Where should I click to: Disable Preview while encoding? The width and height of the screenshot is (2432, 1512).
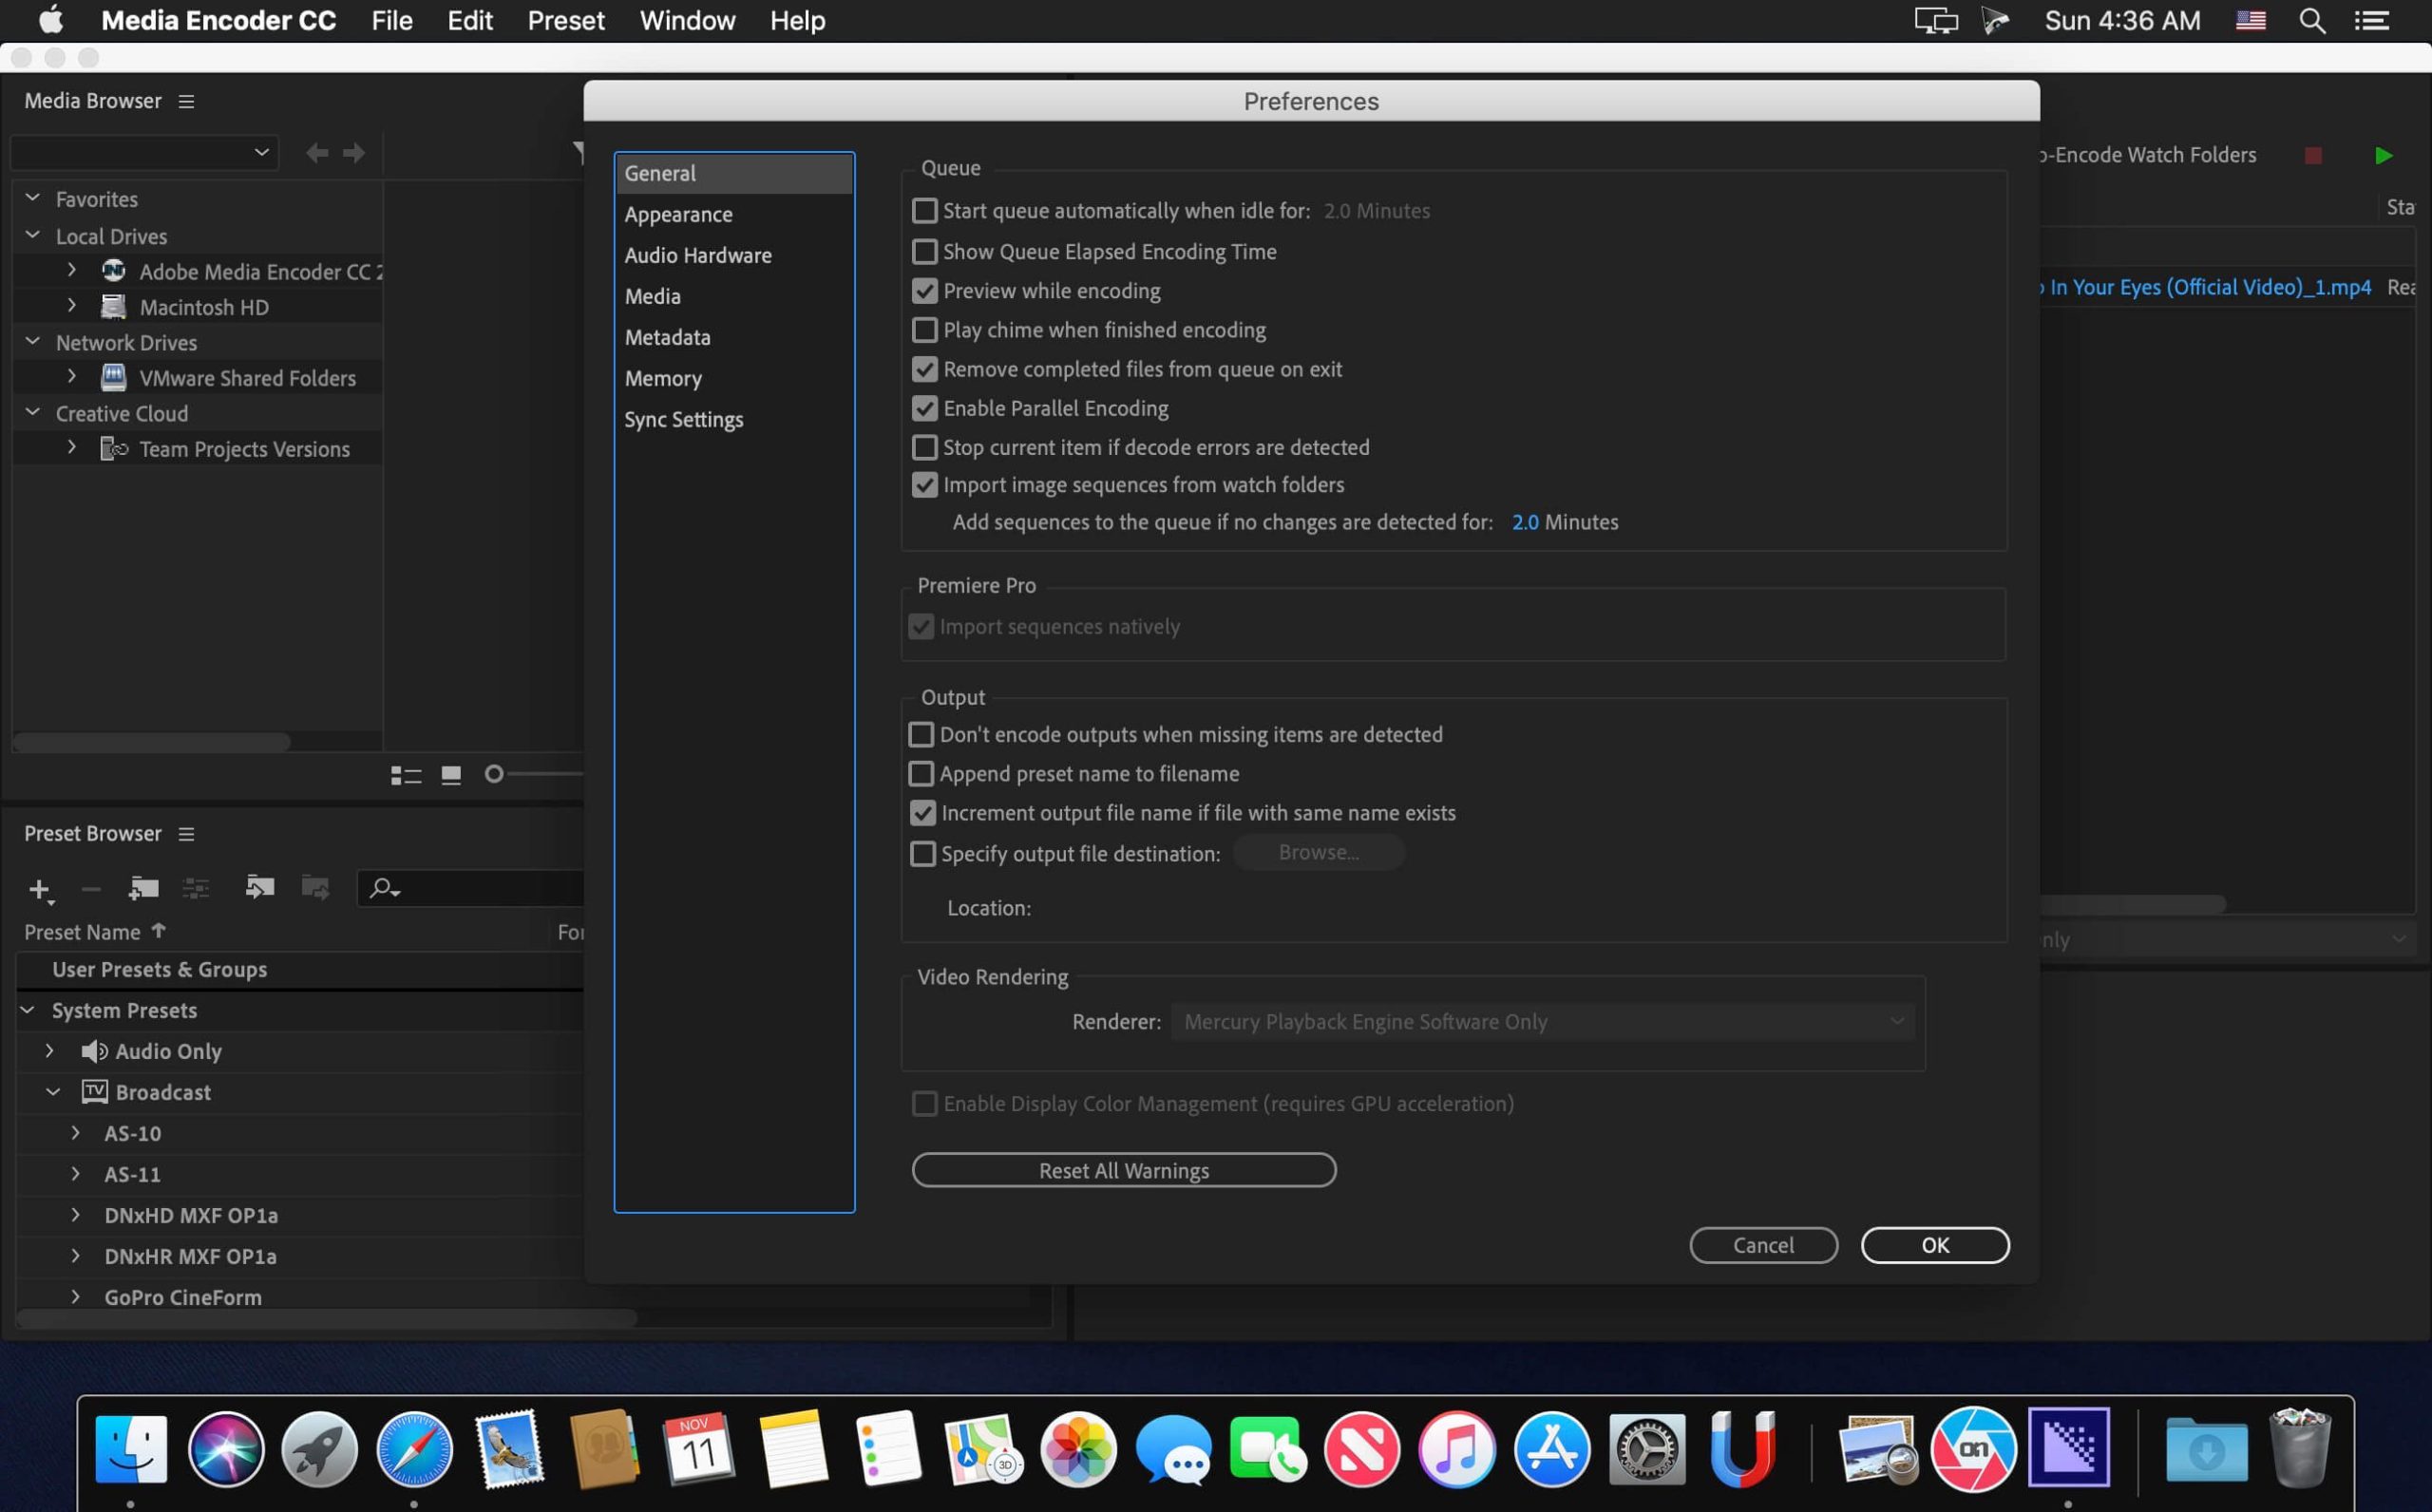point(924,290)
